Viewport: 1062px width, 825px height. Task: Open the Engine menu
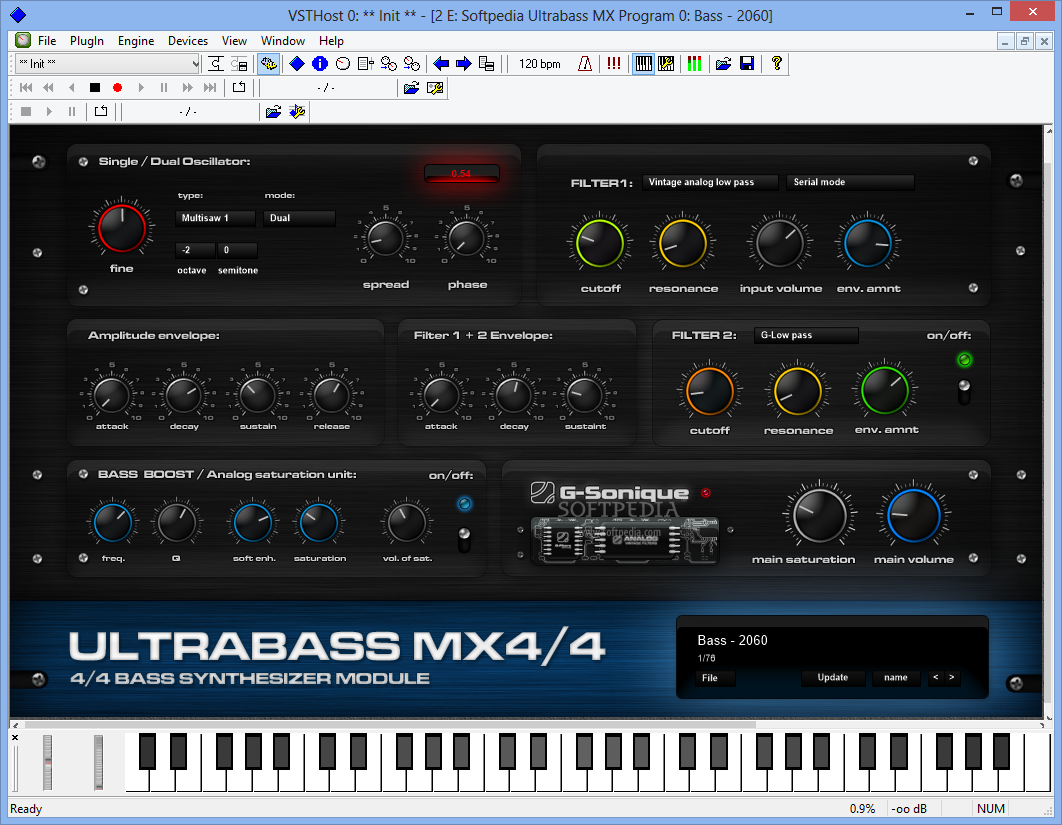click(135, 41)
